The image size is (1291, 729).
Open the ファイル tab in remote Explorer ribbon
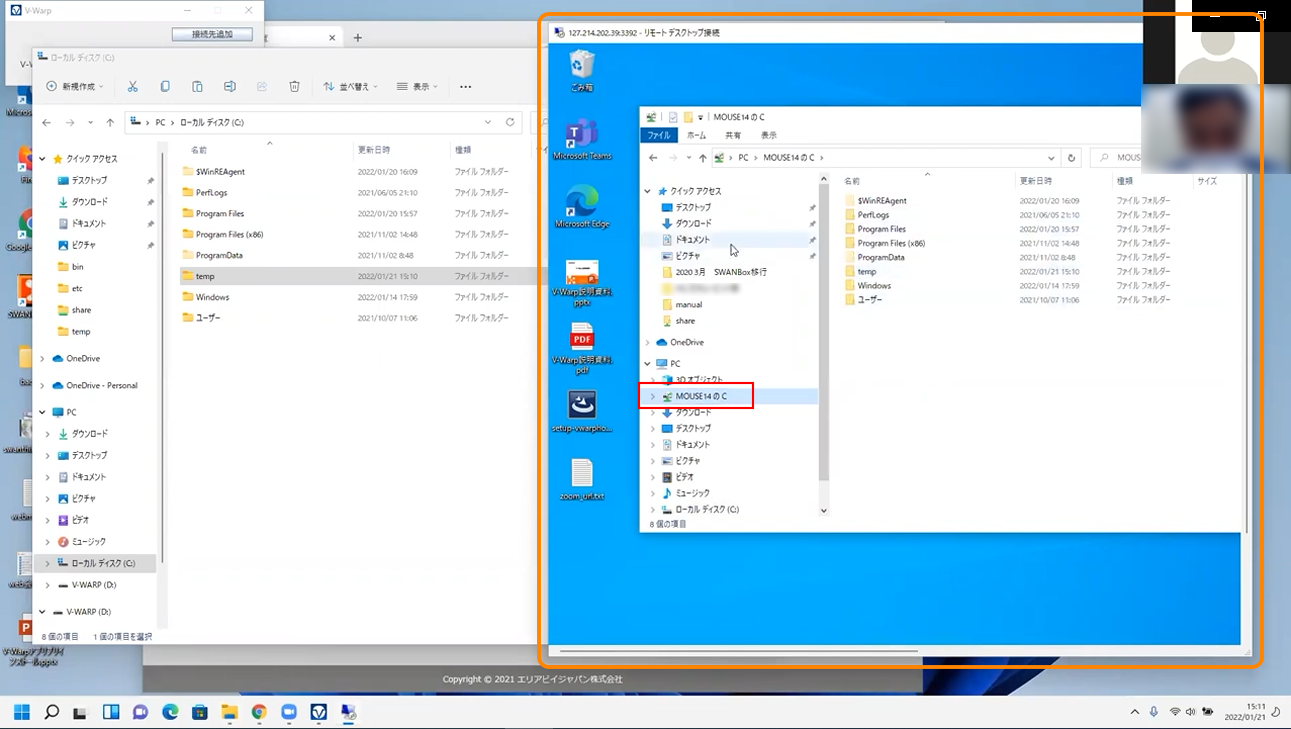tap(659, 135)
